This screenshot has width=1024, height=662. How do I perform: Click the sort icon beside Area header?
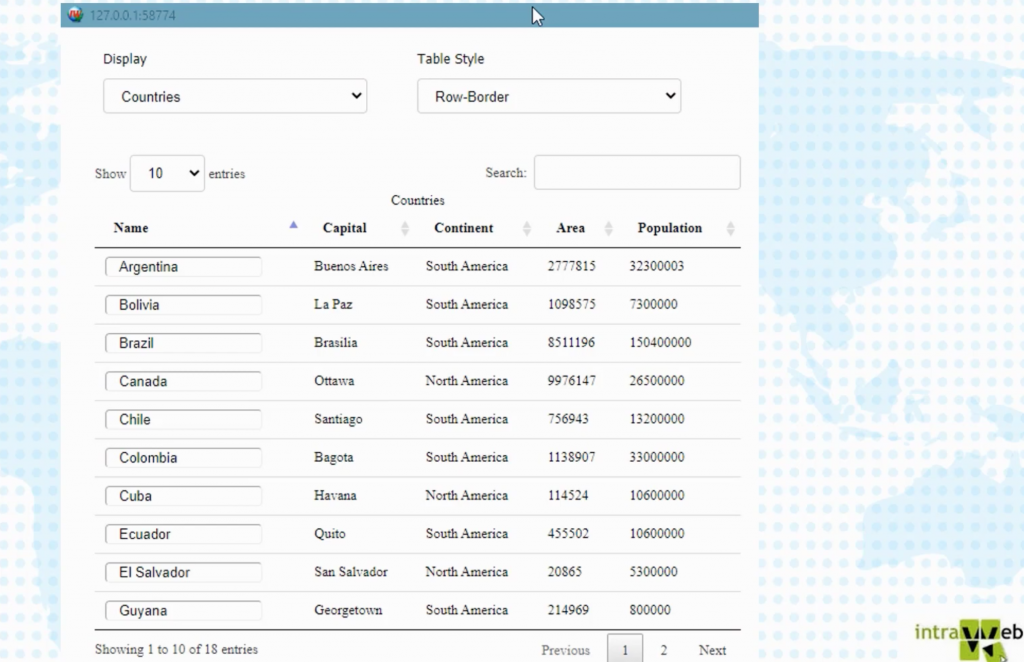coord(608,229)
